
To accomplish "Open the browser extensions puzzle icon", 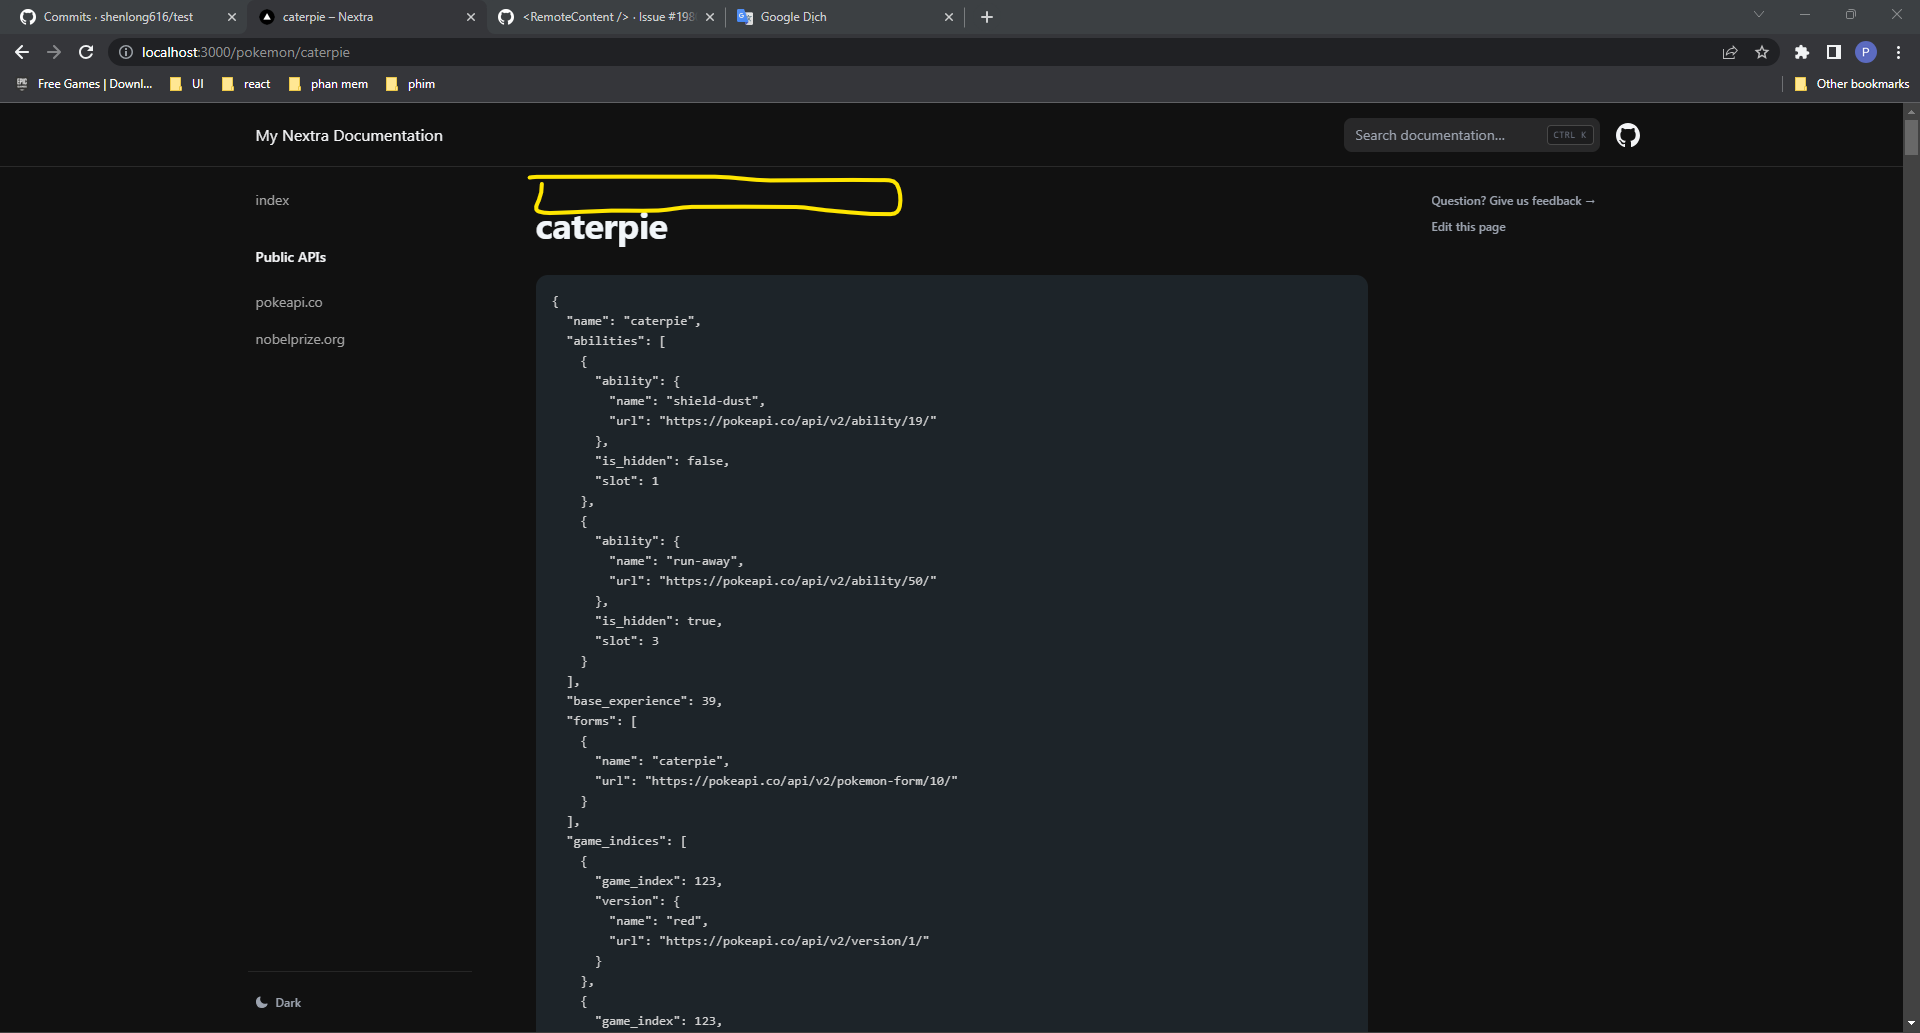I will (1801, 52).
